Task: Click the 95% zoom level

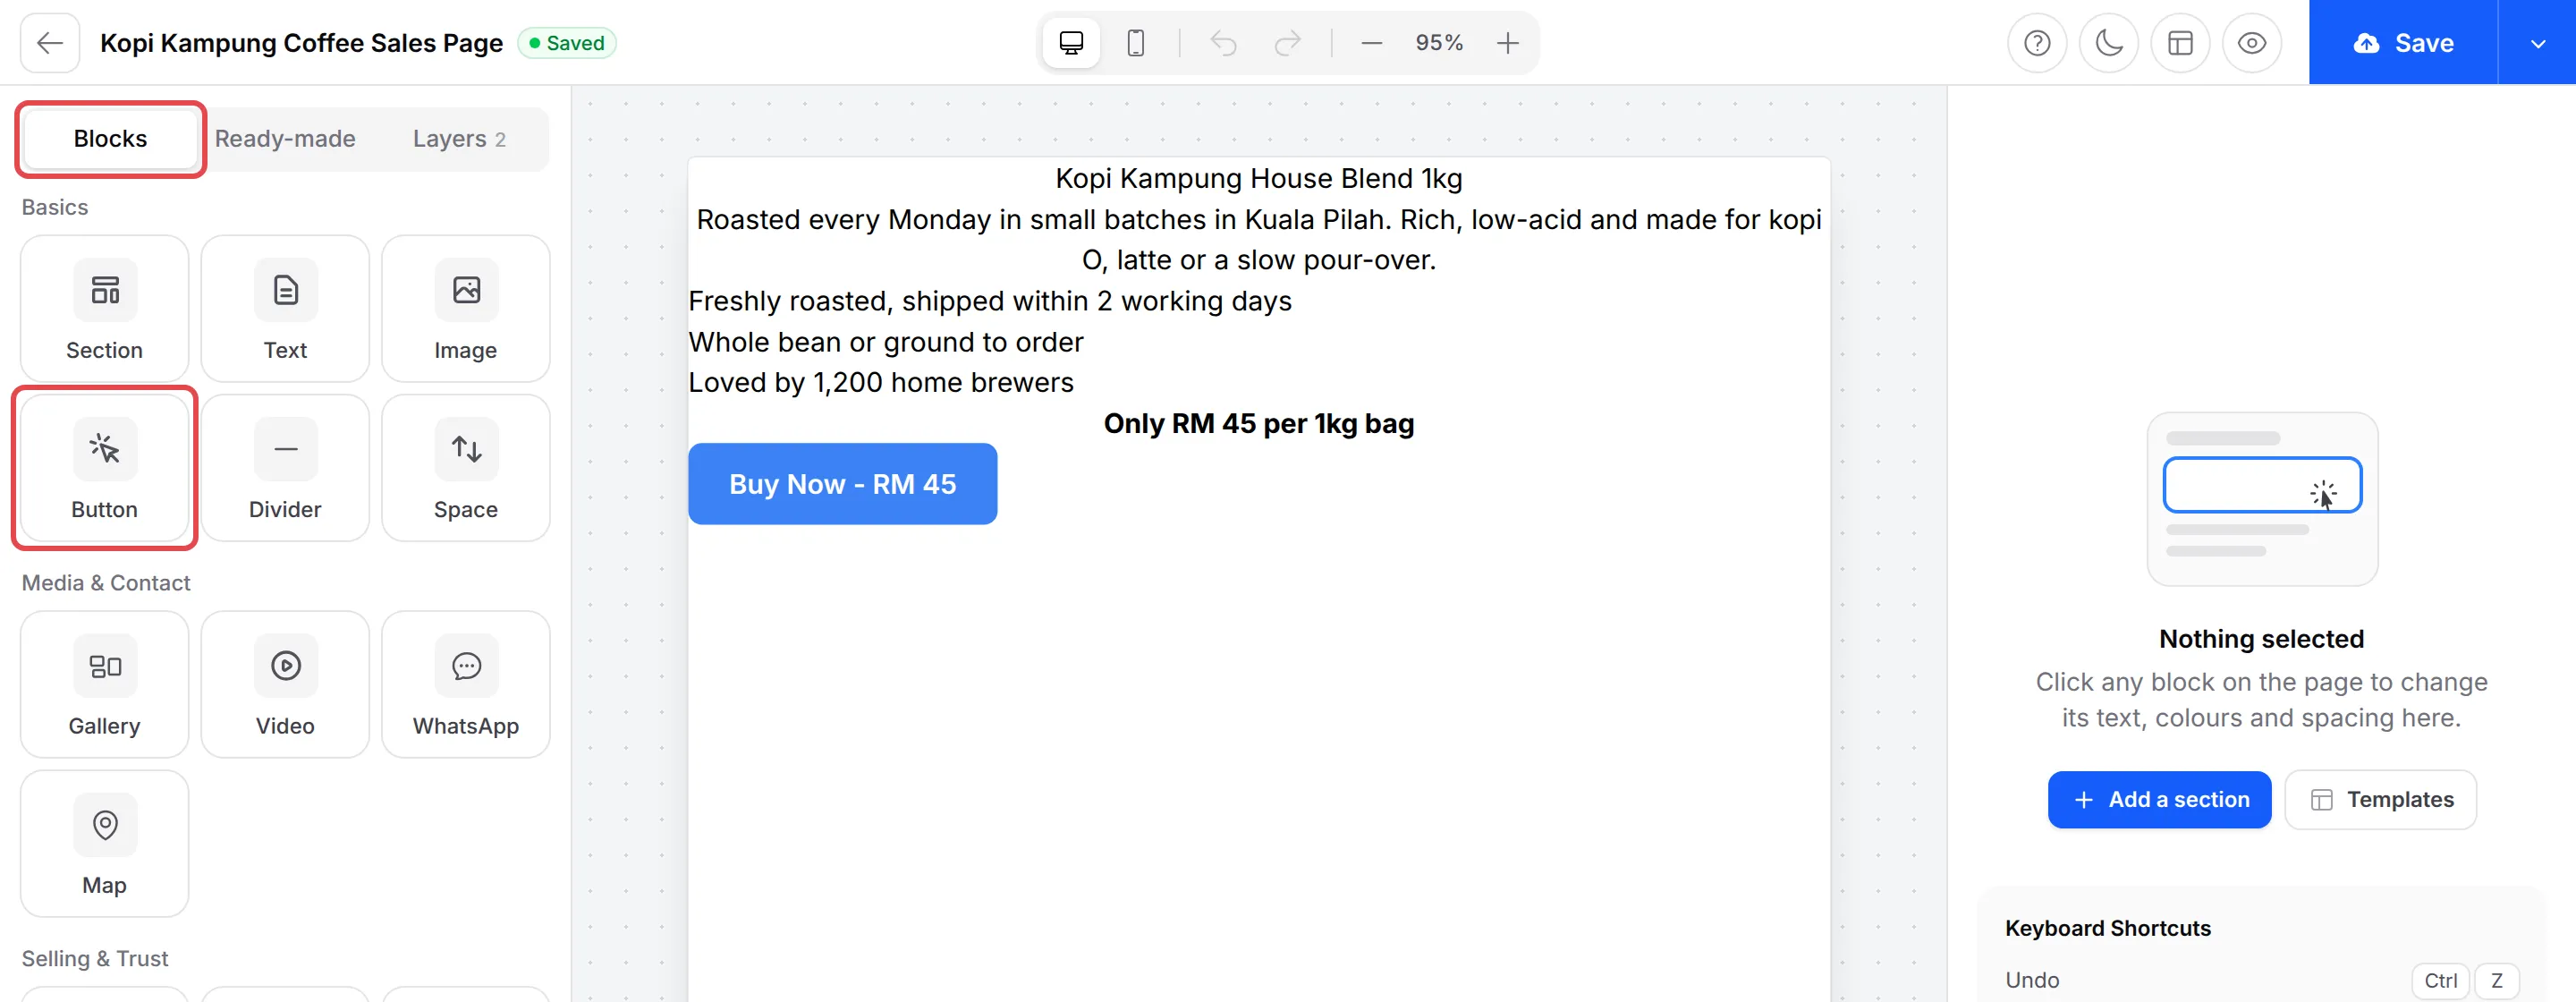Action: pyautogui.click(x=1439, y=43)
